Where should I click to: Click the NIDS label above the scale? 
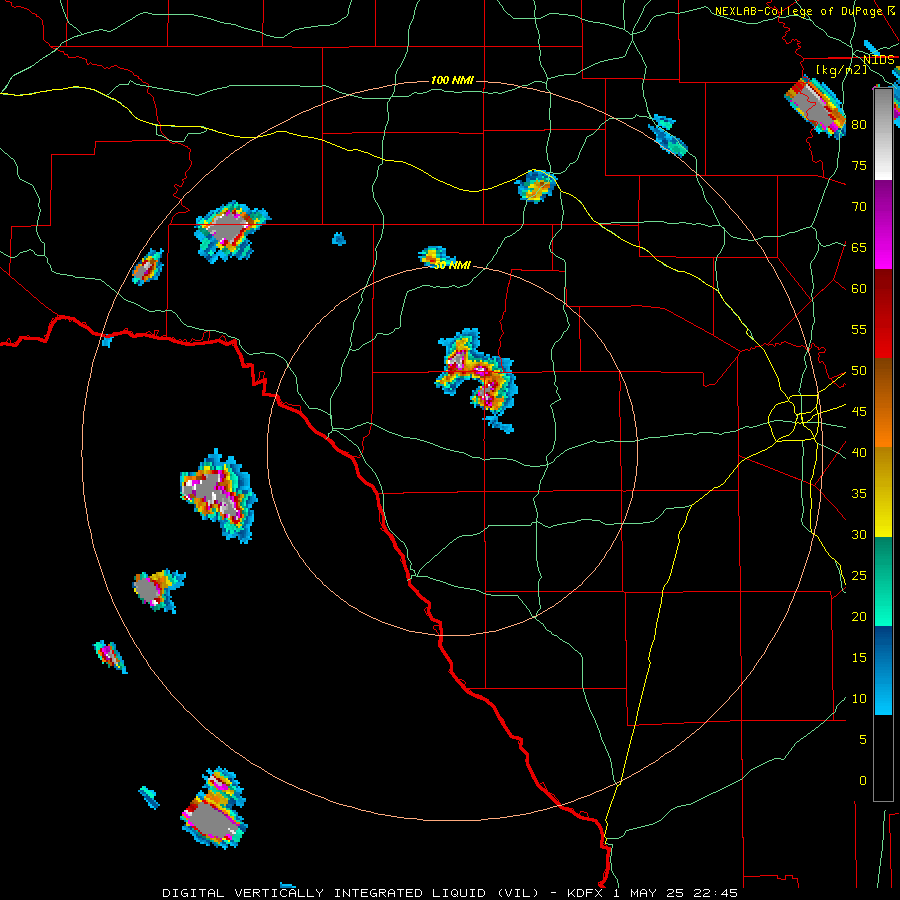click(x=878, y=60)
